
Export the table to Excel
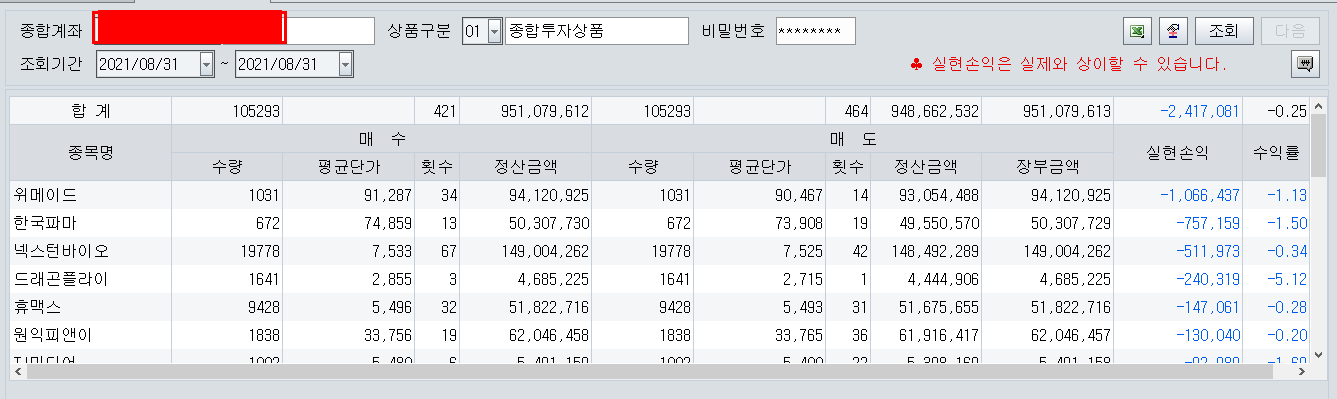pyautogui.click(x=1136, y=31)
